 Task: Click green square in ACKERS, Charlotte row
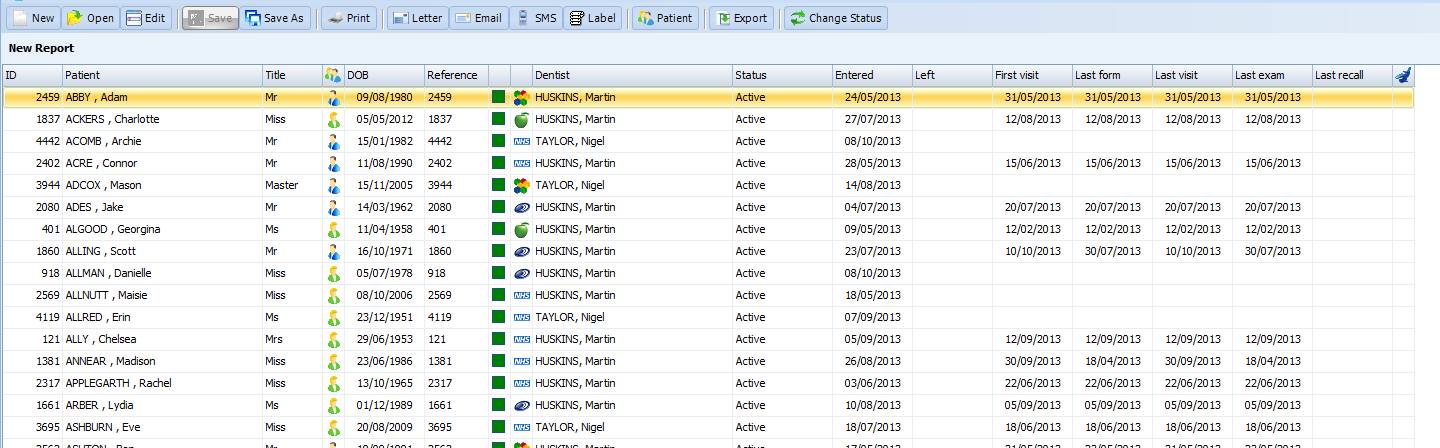499,119
